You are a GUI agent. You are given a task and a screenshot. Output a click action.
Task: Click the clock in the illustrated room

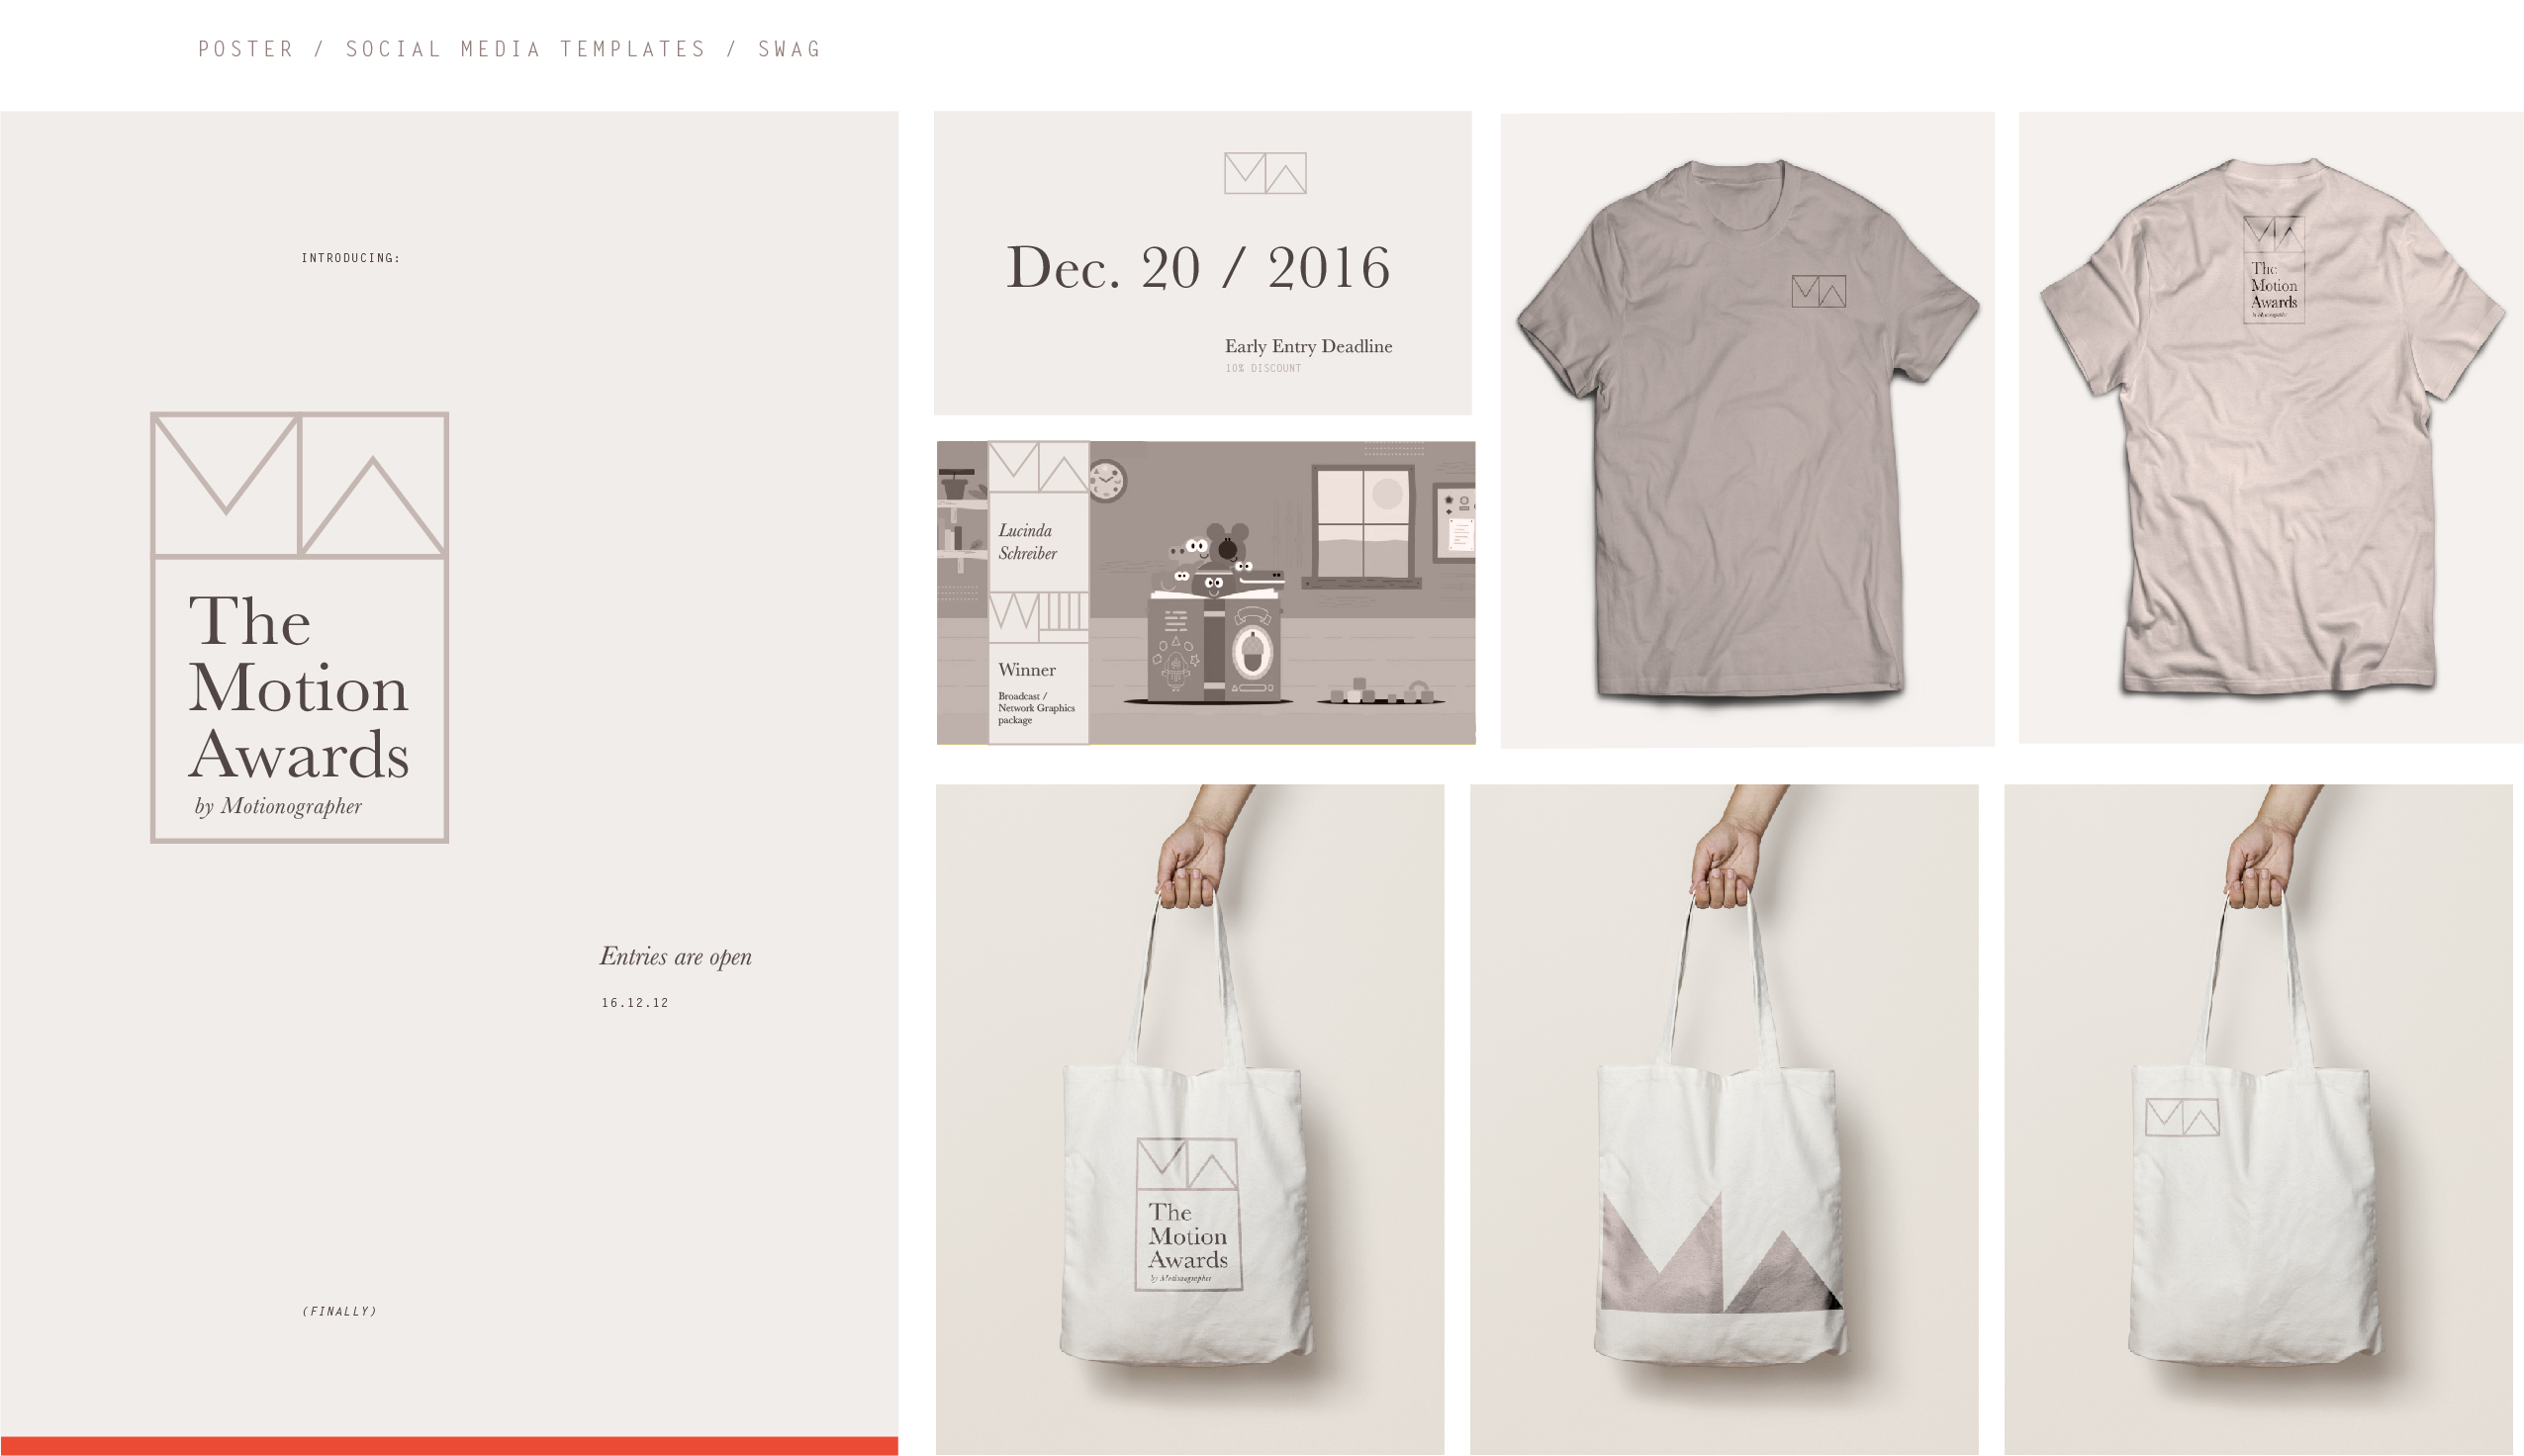click(x=1107, y=481)
